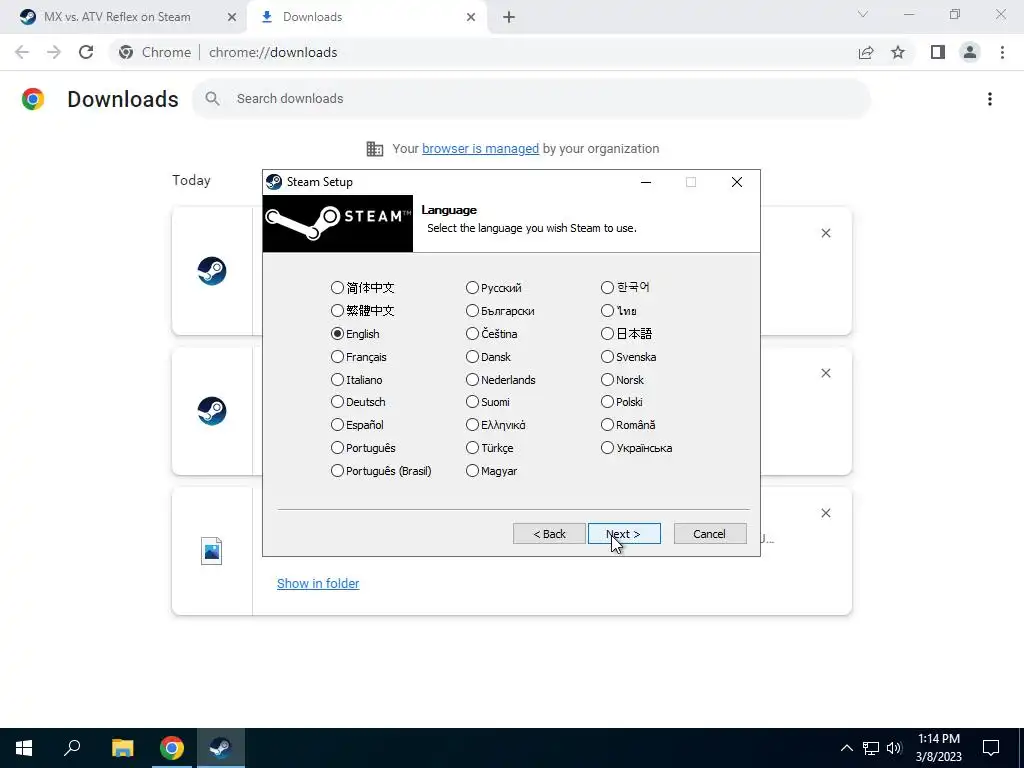Select Norsk language option

[x=607, y=379]
